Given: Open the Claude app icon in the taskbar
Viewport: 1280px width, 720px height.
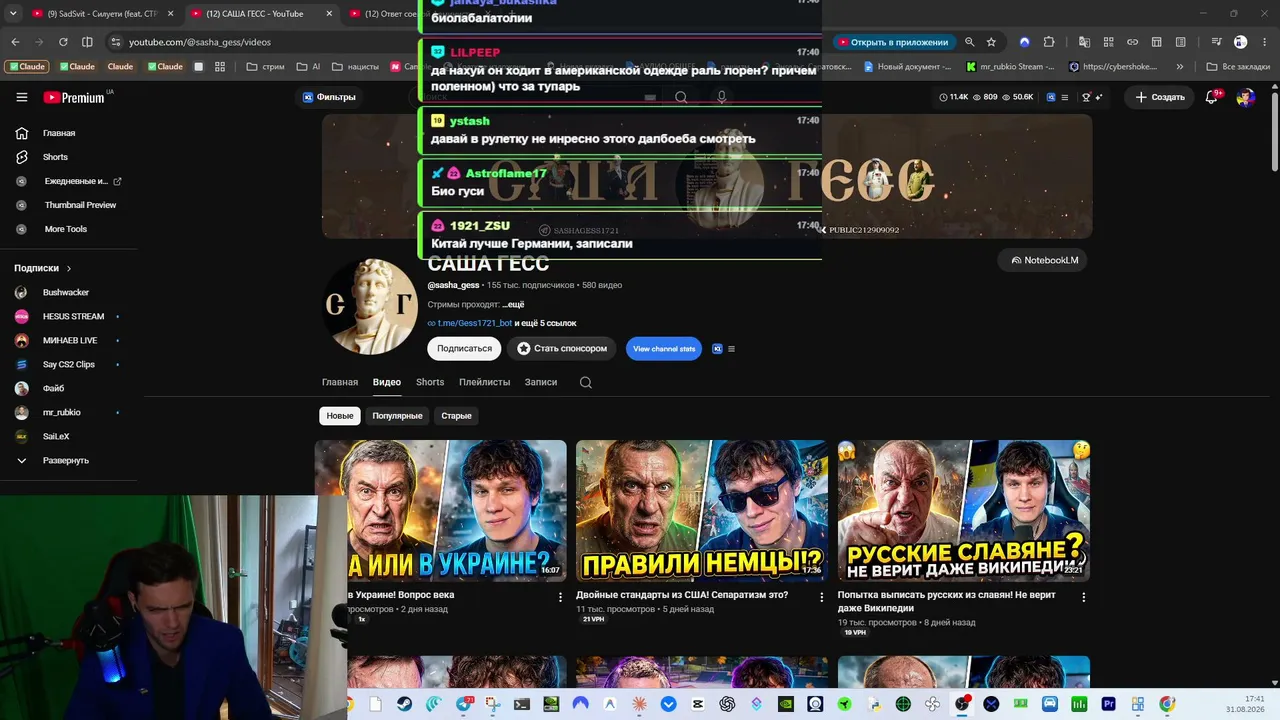Looking at the screenshot, I should (639, 704).
